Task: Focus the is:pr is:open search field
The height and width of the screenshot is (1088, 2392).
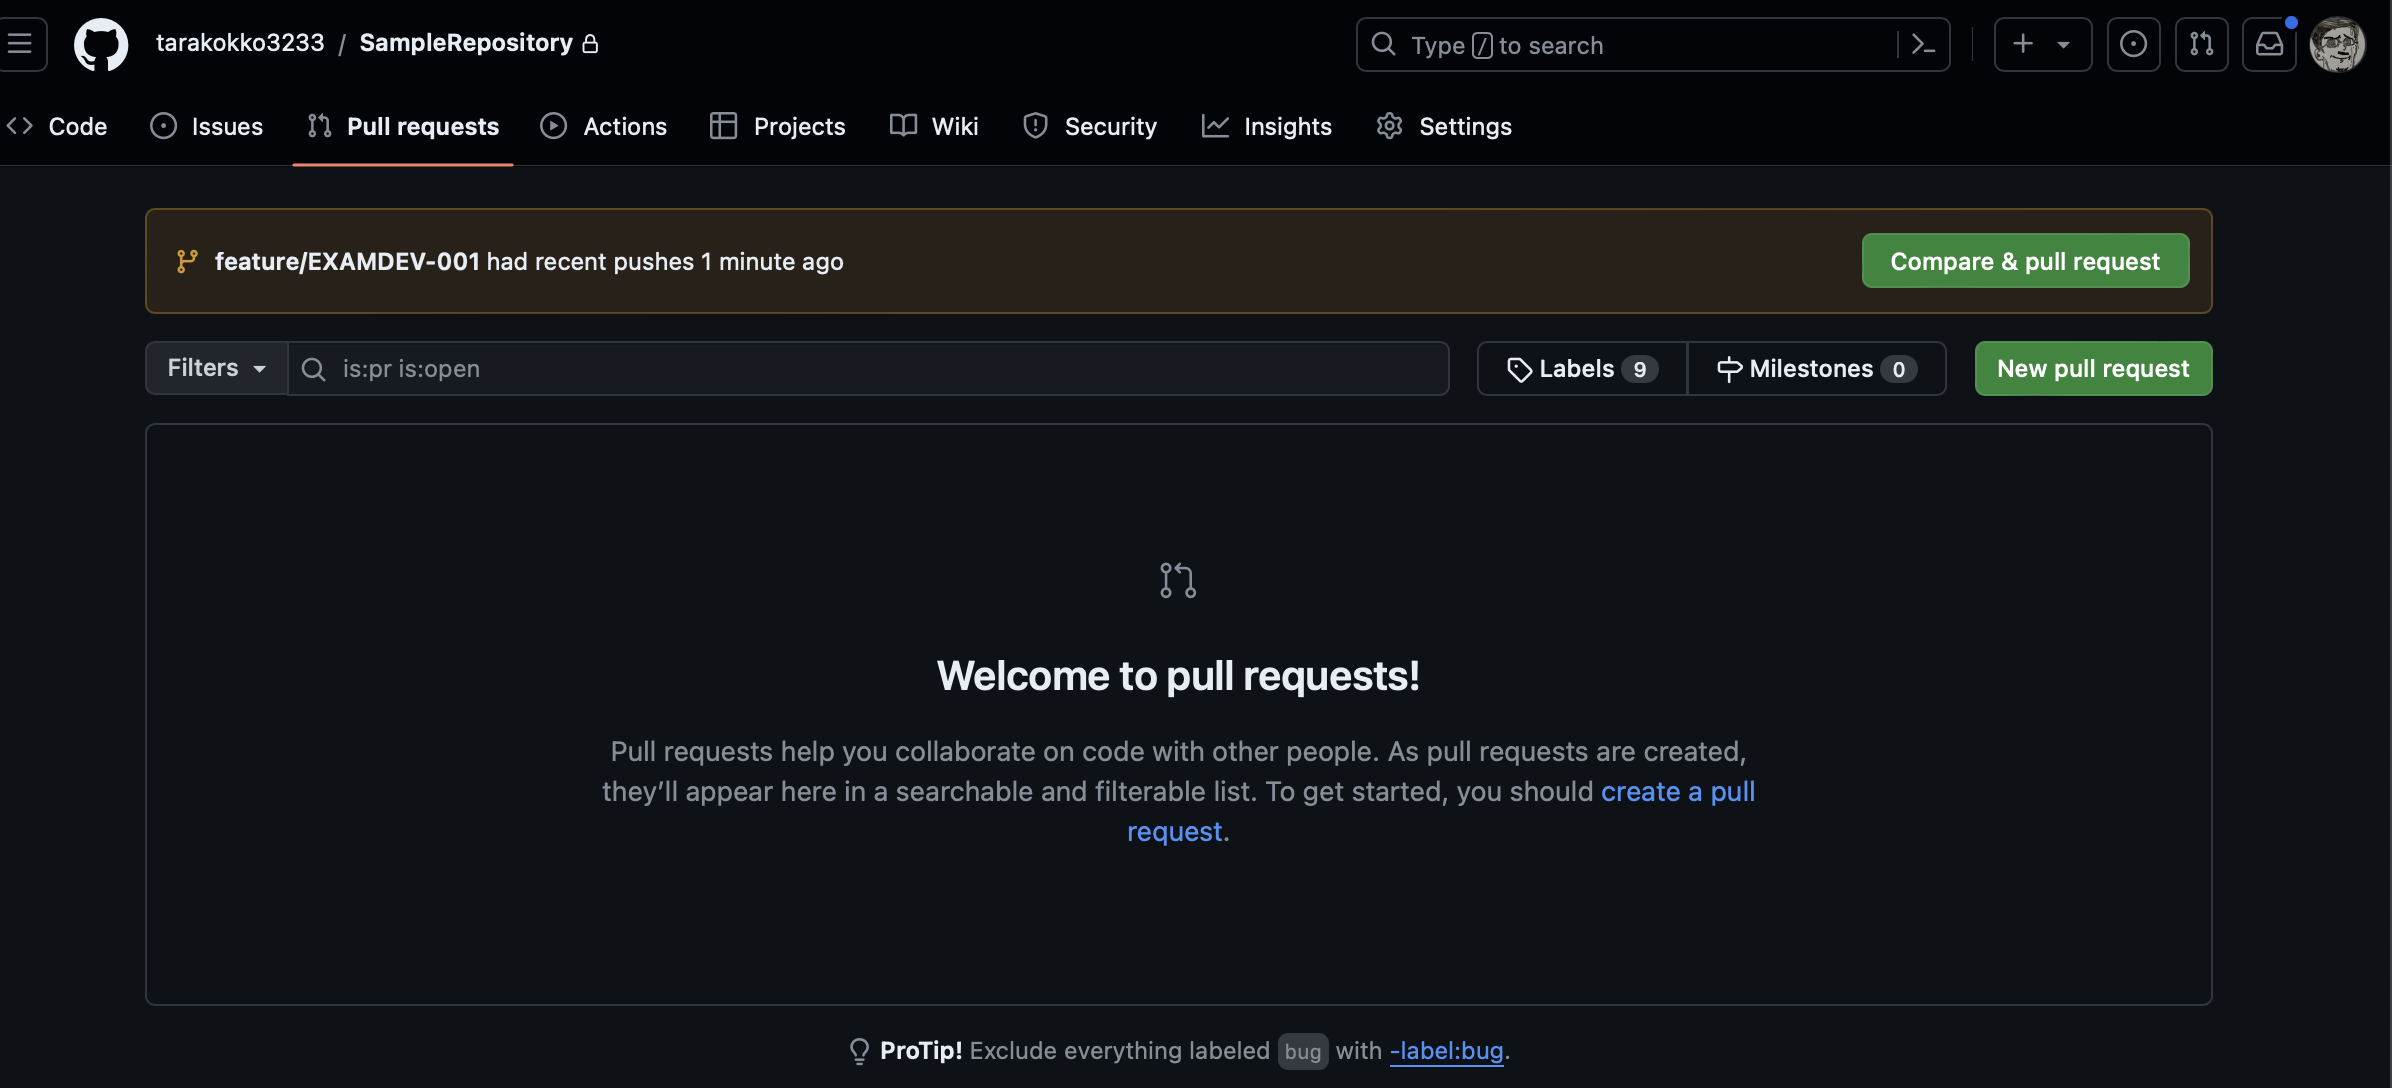Action: click(x=868, y=369)
